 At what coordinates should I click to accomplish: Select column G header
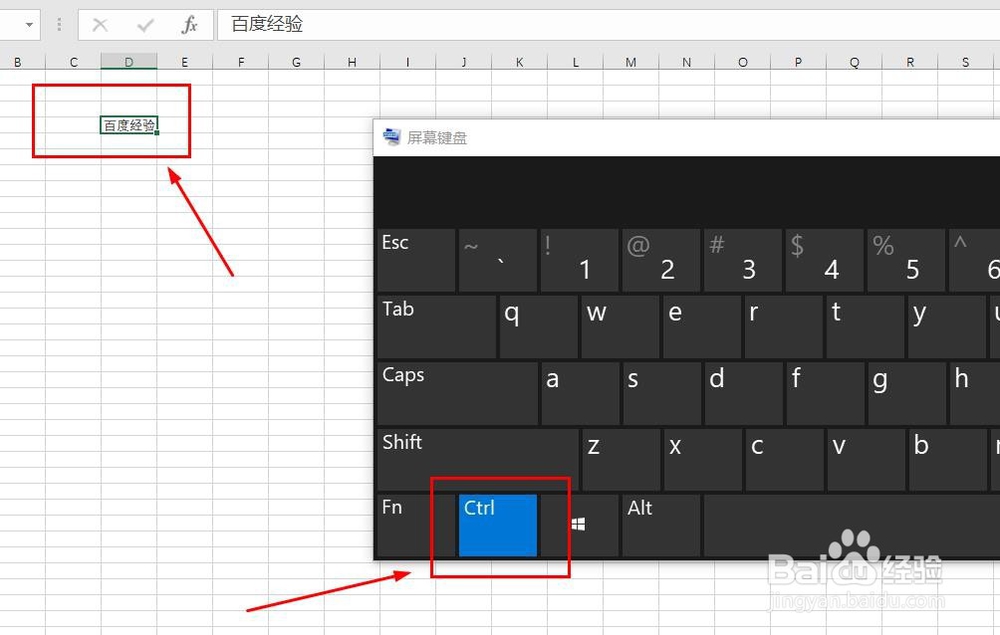(296, 62)
